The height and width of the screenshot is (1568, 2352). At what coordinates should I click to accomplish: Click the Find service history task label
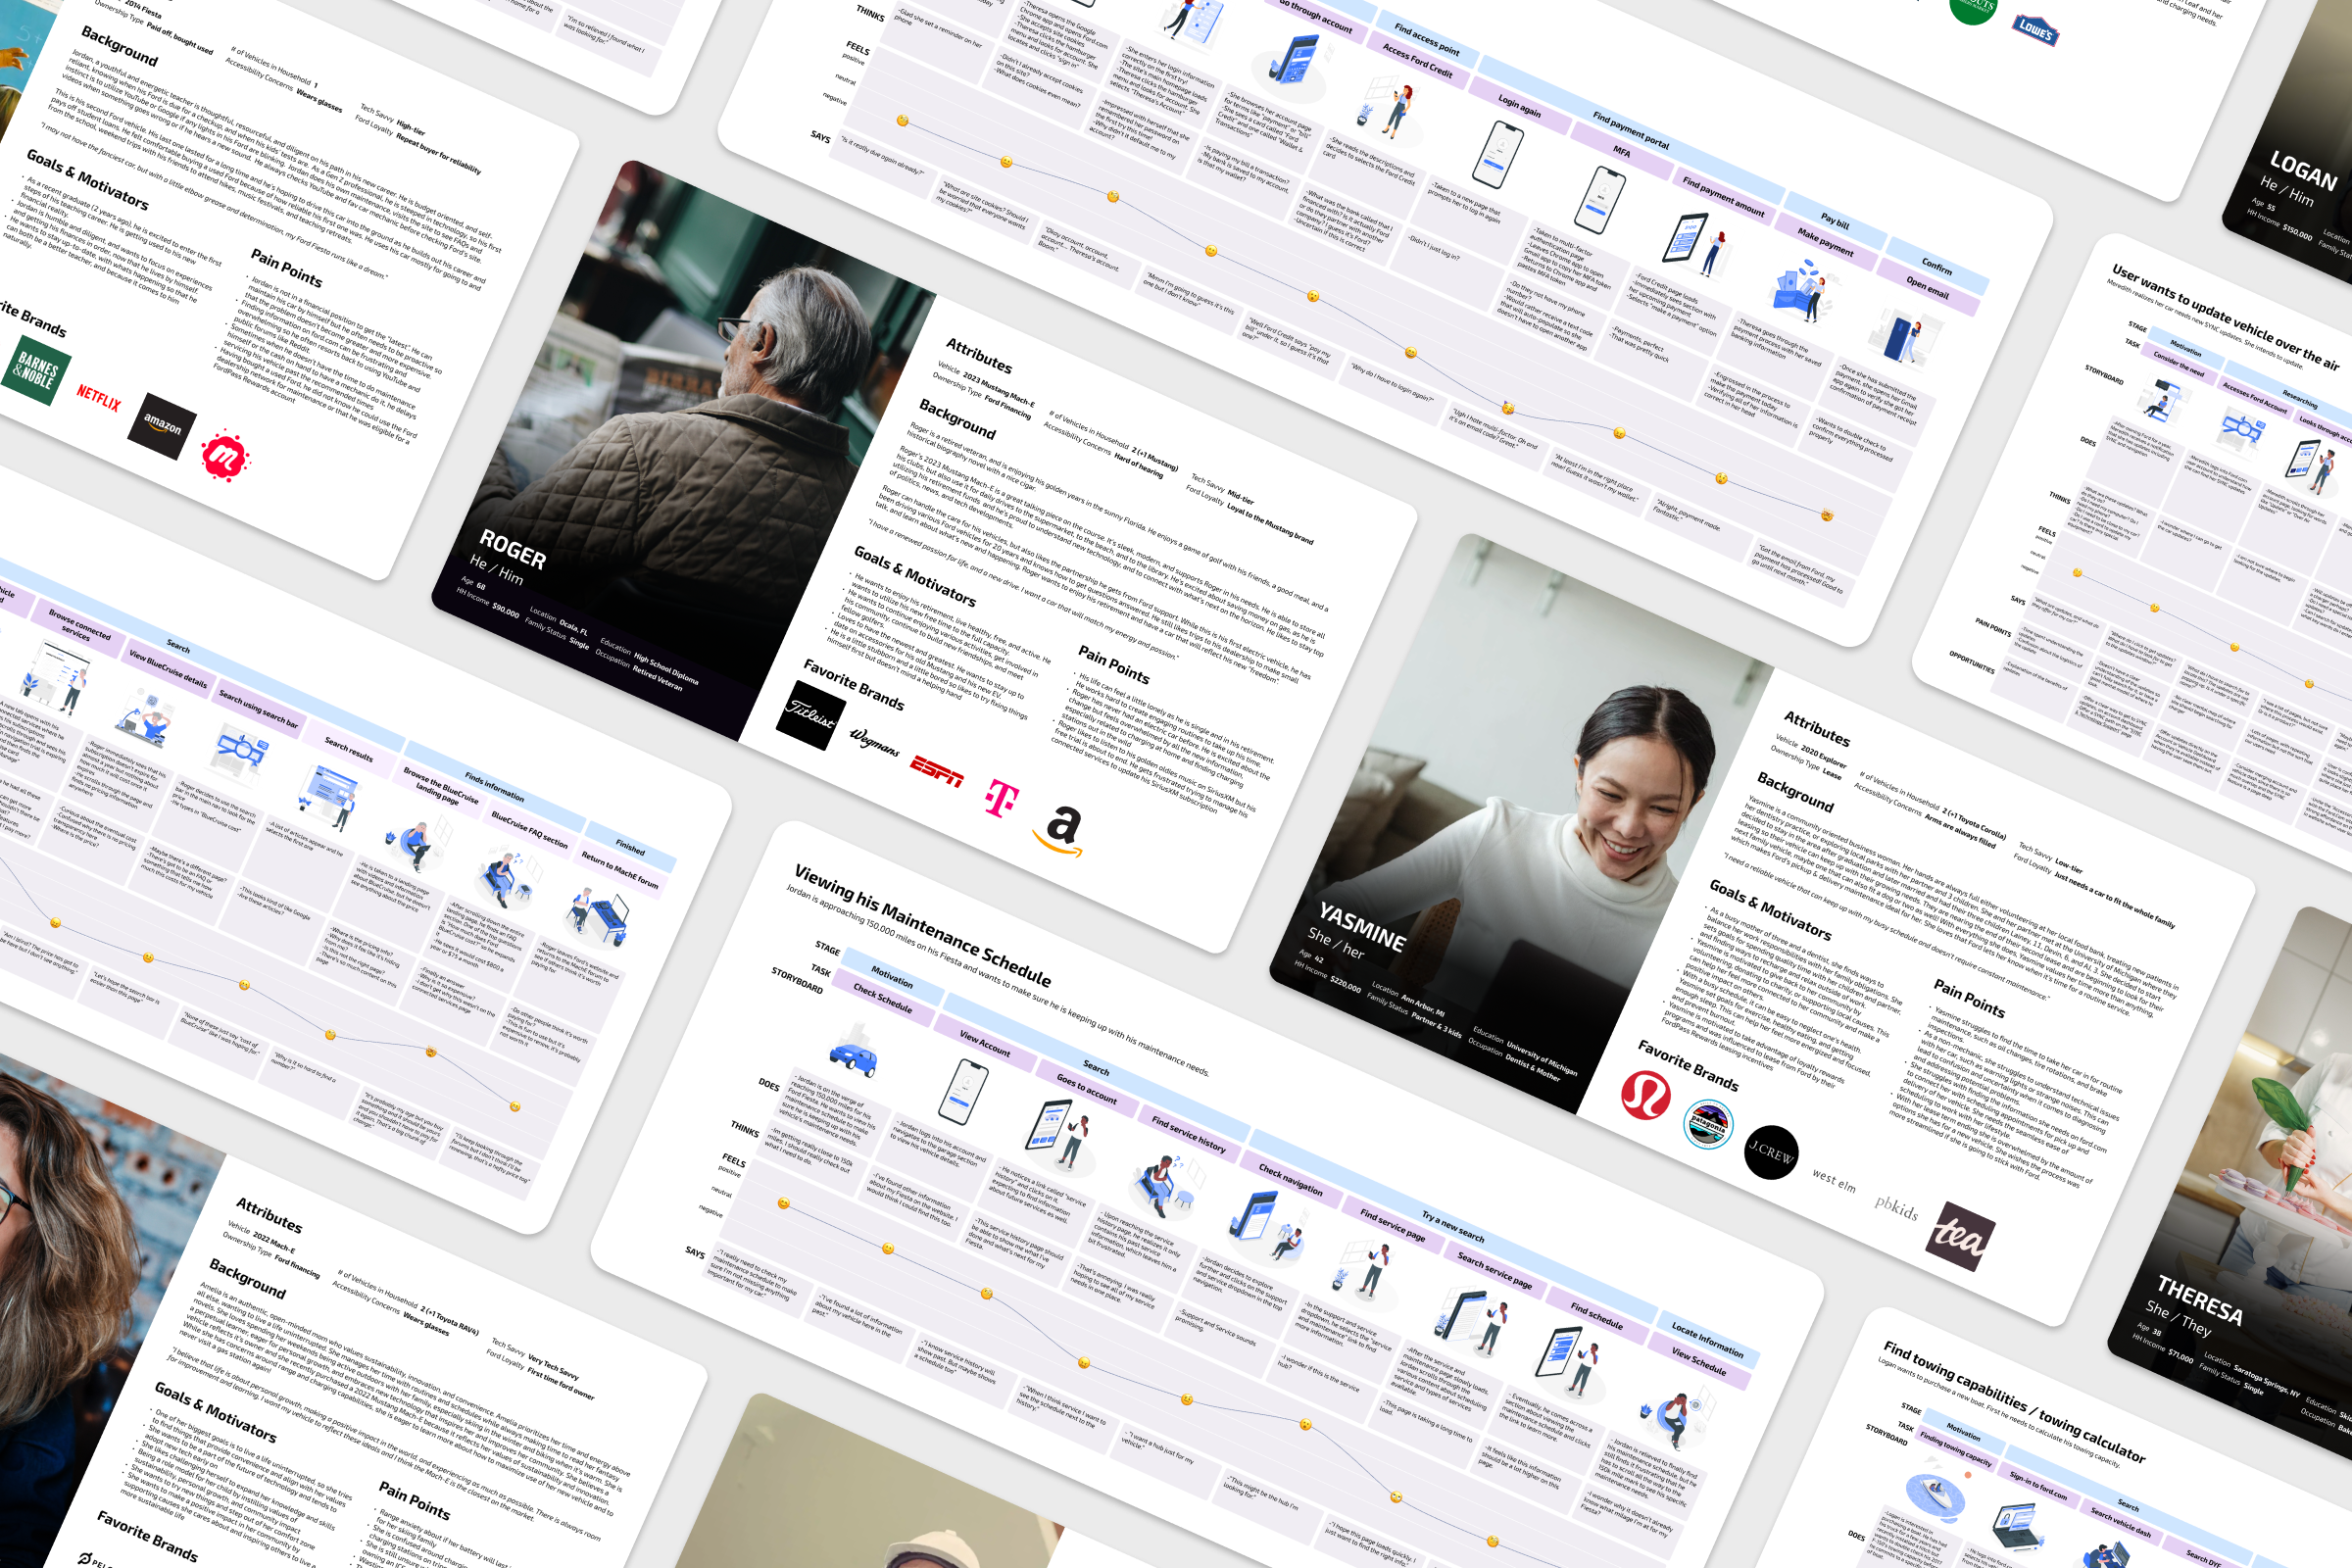1188,1134
